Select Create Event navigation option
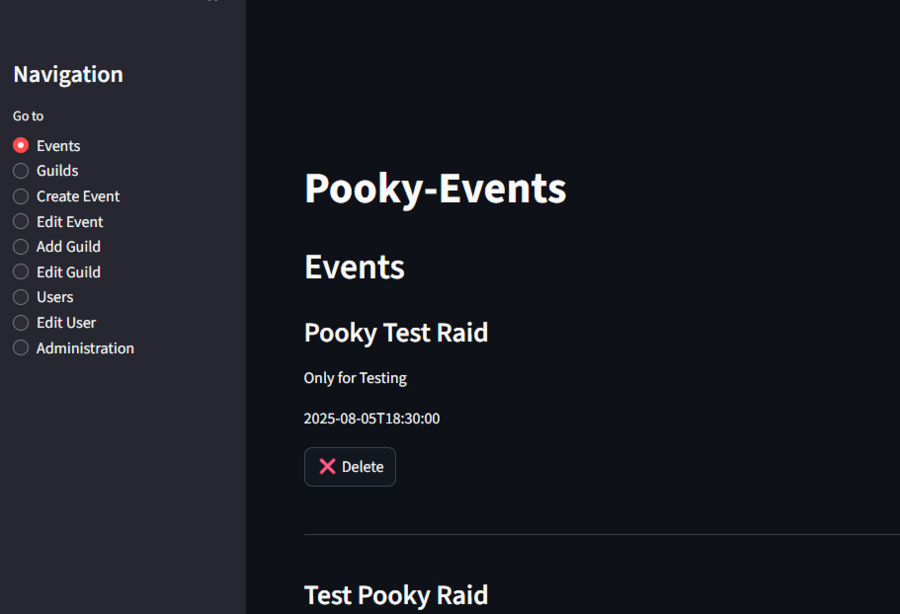 click(x=20, y=196)
